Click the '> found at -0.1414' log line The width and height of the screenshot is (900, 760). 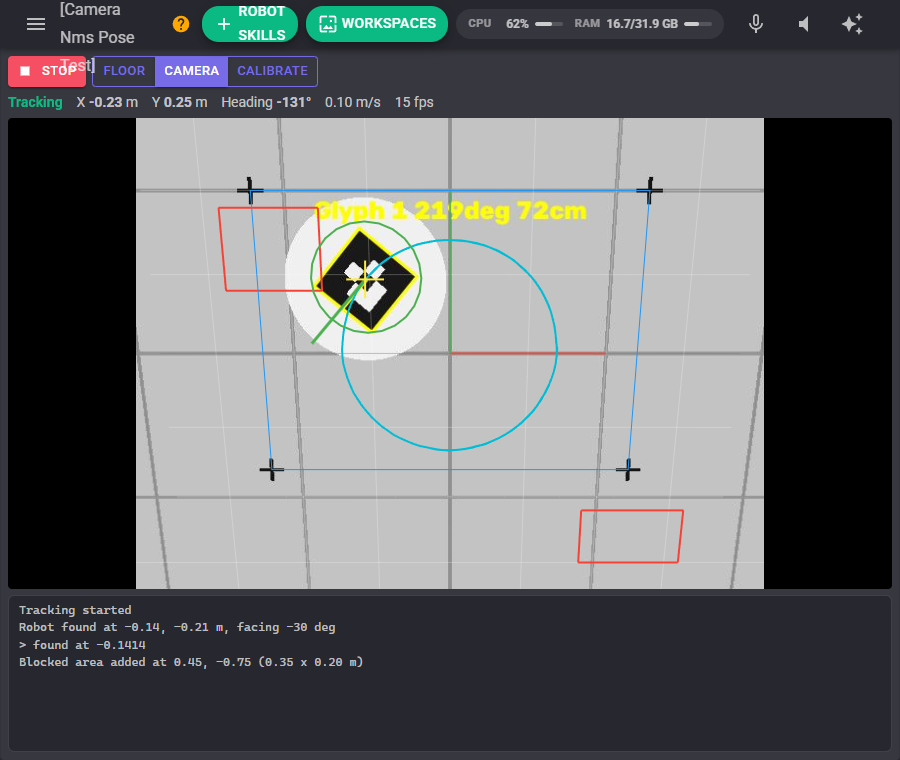82,645
